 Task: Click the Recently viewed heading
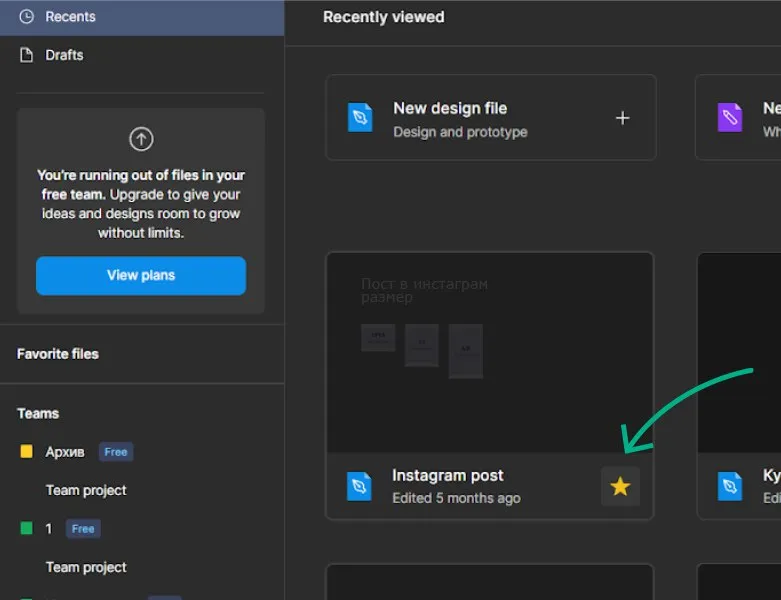[384, 17]
